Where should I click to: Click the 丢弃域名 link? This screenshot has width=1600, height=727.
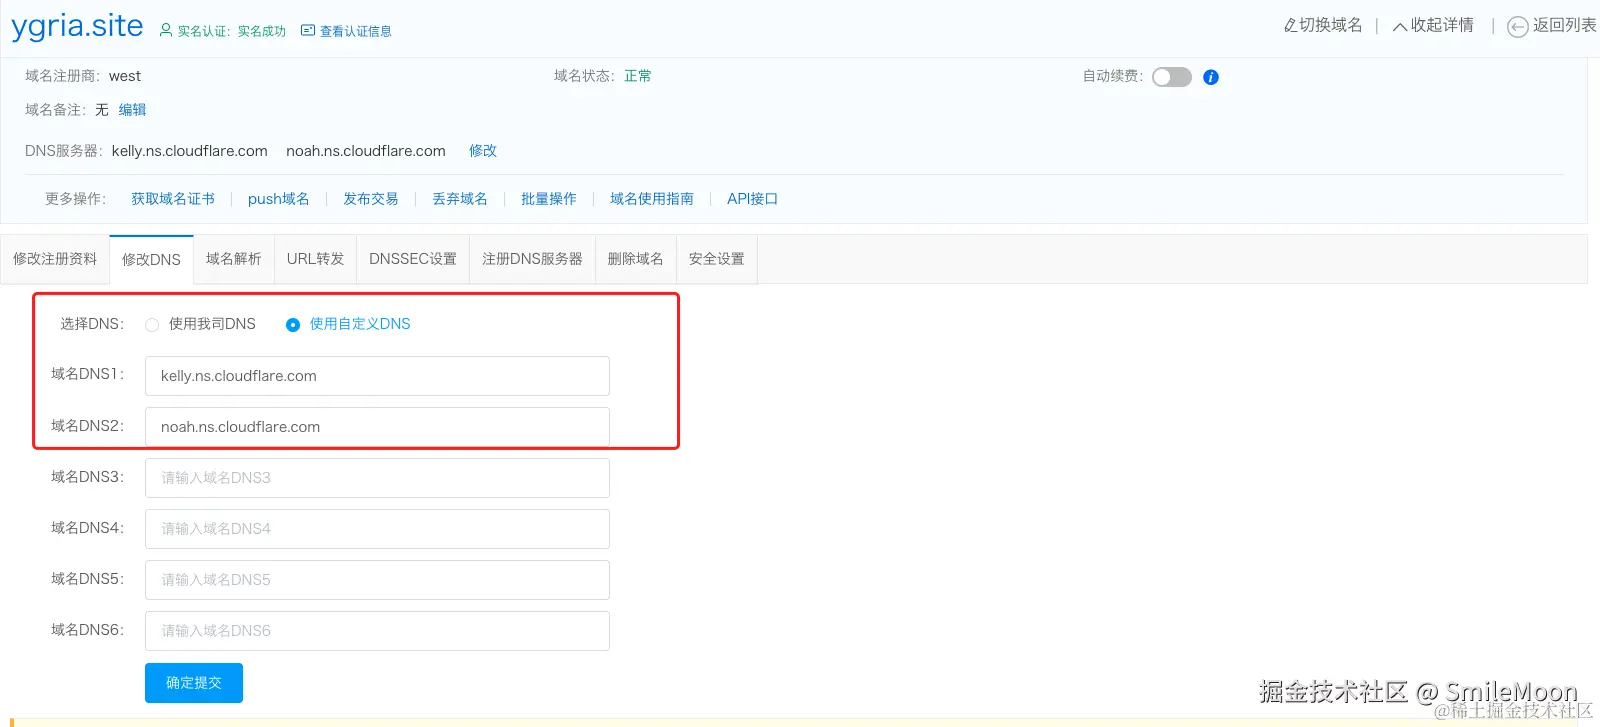pyautogui.click(x=460, y=199)
